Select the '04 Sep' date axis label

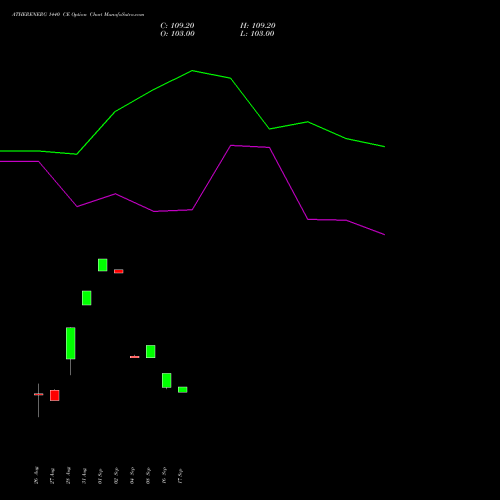(132, 475)
